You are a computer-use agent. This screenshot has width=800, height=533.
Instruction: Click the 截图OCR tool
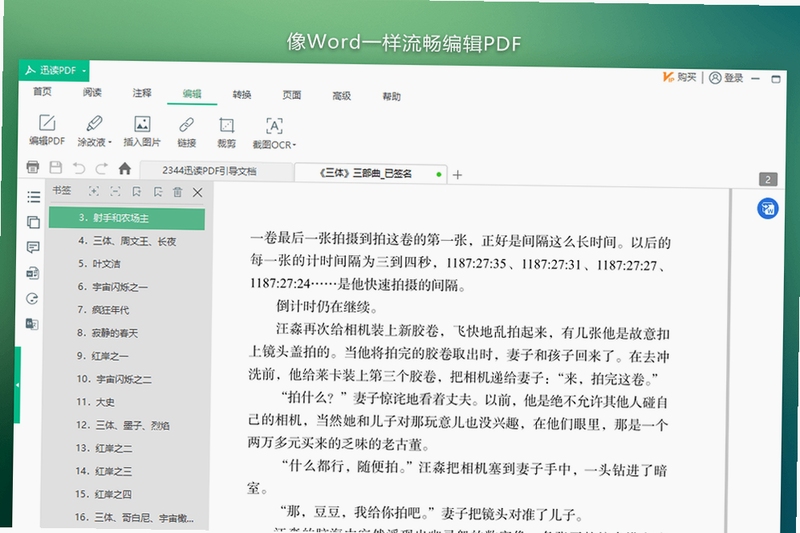(x=274, y=134)
